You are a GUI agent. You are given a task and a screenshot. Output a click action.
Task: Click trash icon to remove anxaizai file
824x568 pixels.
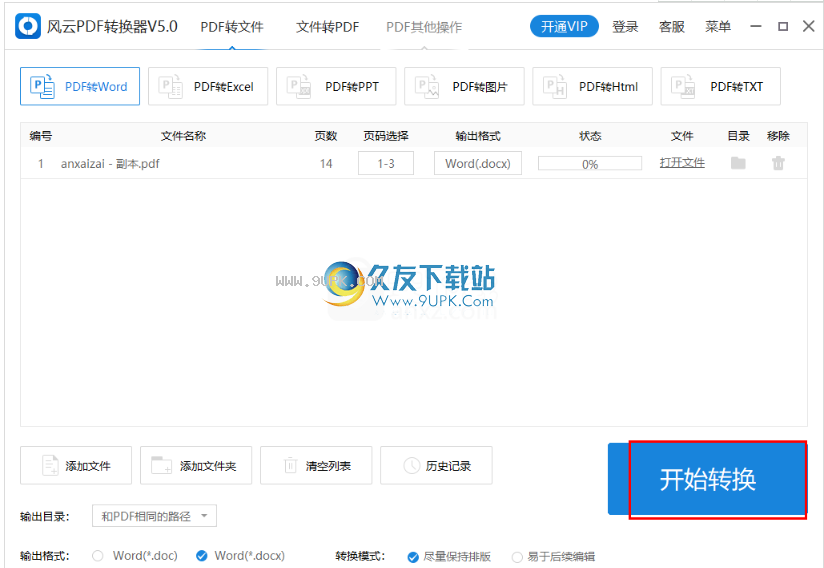pos(778,163)
